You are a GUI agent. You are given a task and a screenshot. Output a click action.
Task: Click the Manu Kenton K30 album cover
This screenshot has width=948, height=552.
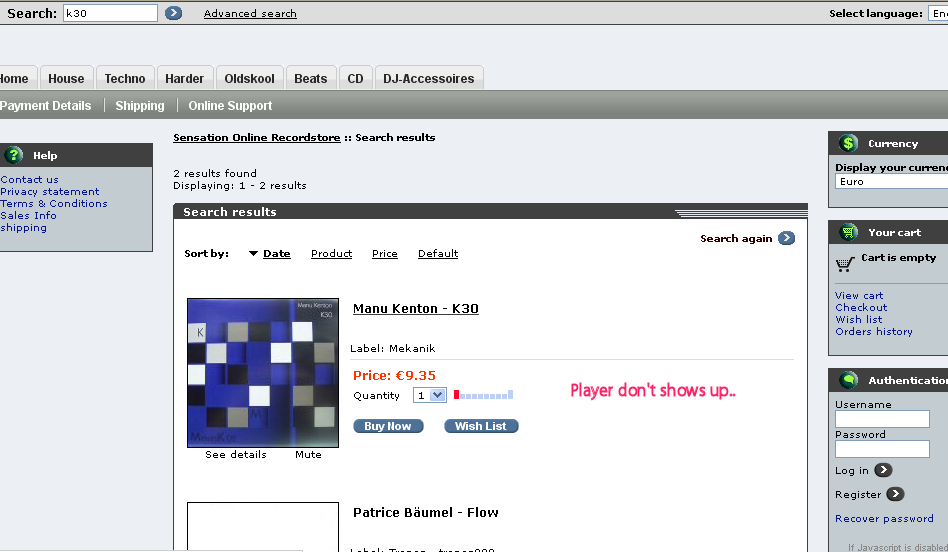263,372
